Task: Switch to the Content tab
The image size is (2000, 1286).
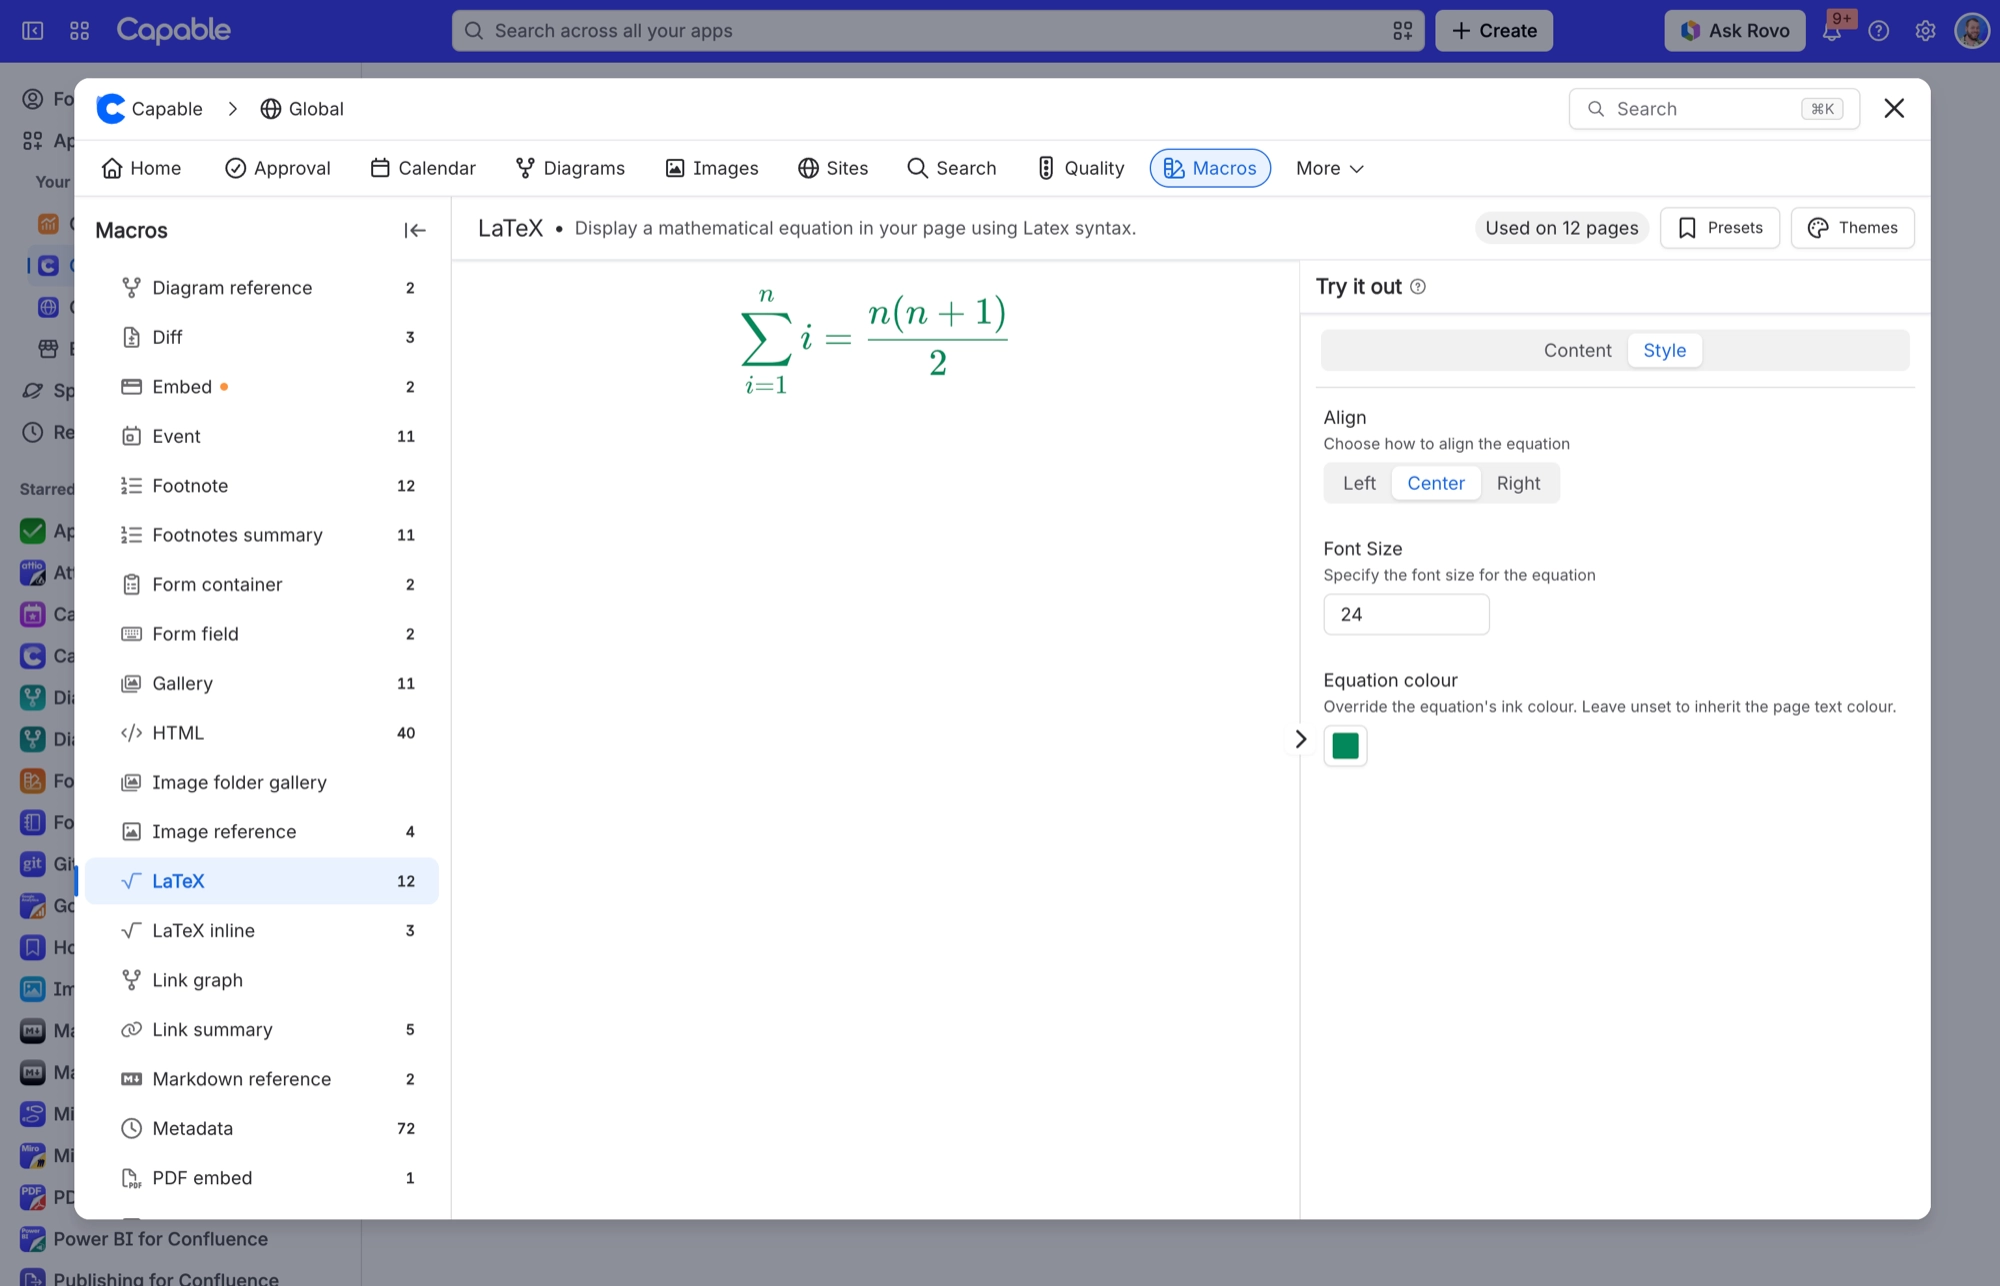Action: tap(1577, 350)
